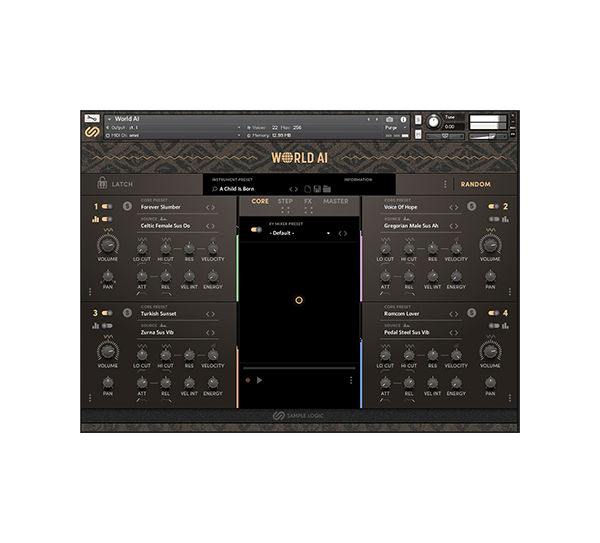Show instrument info via the circled i icon

coord(403,119)
